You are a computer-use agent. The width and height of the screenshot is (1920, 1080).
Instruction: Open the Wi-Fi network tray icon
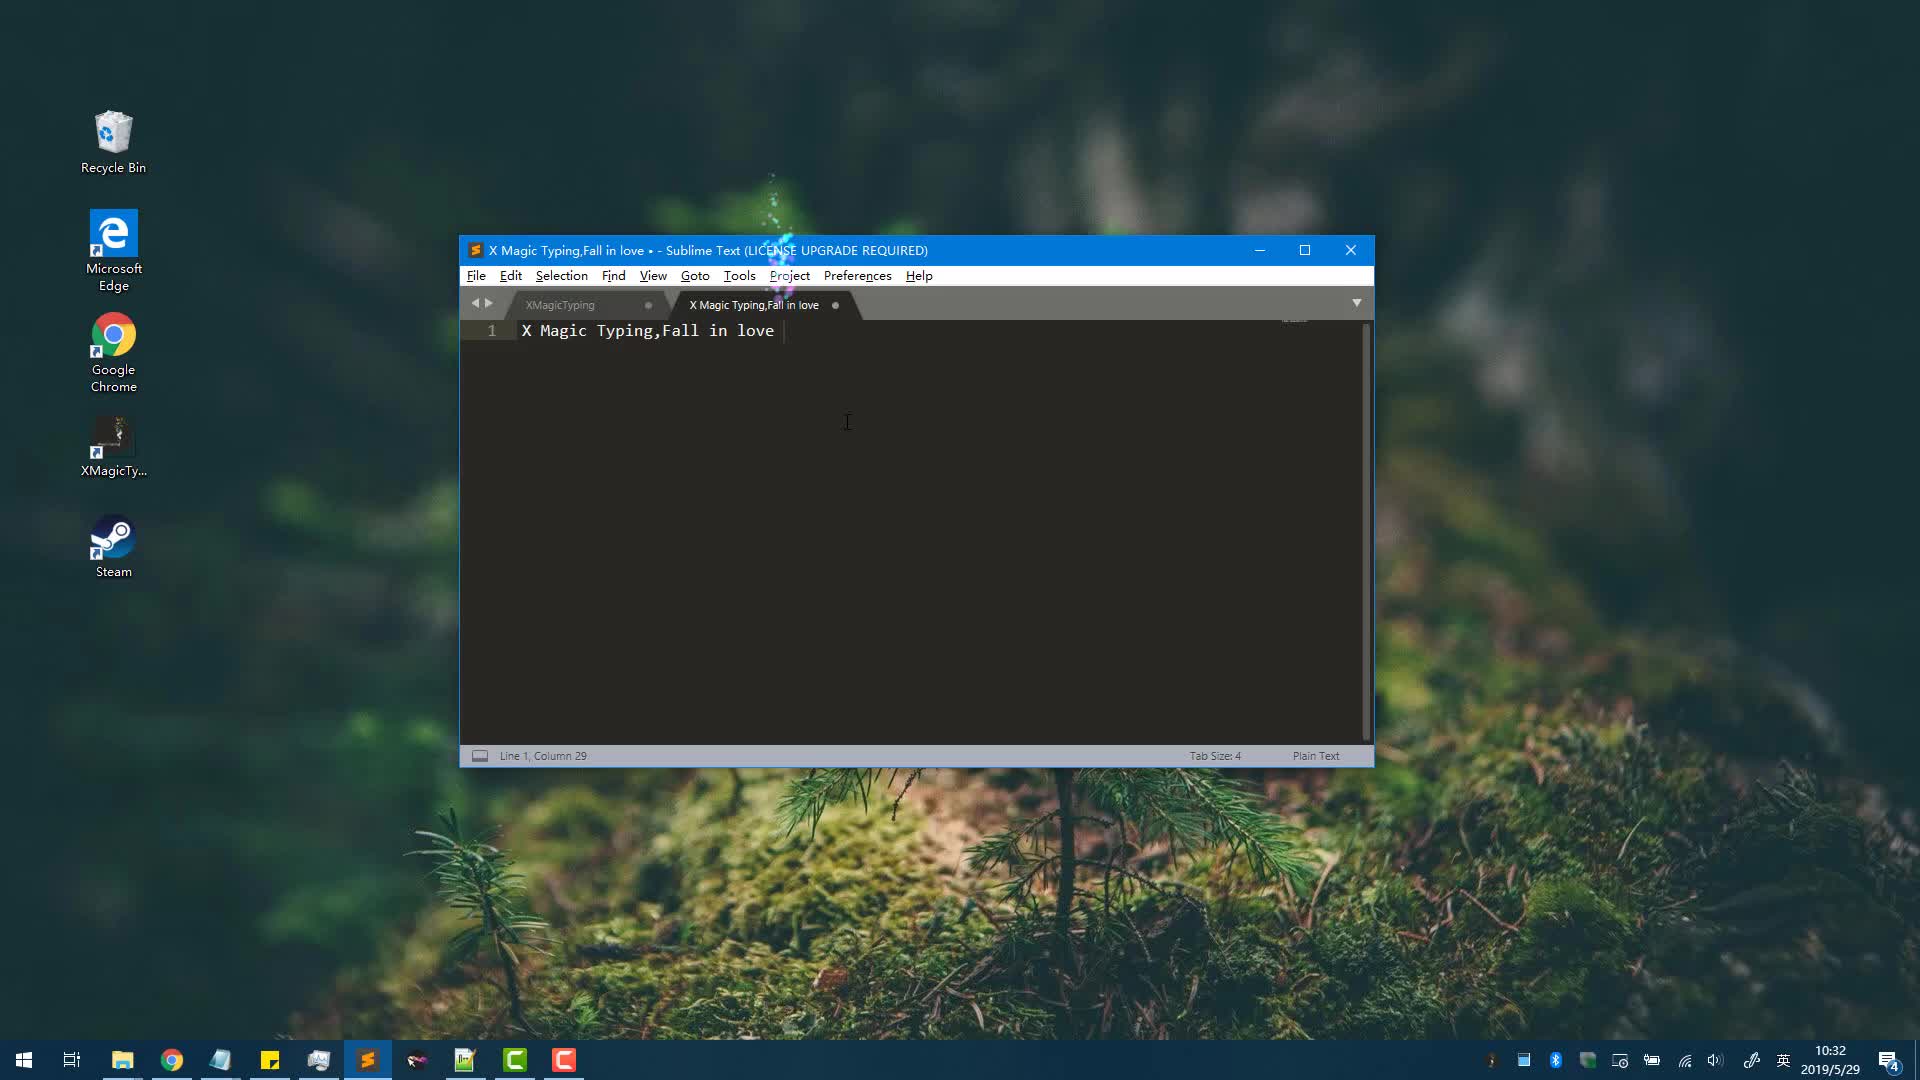[1685, 1060]
